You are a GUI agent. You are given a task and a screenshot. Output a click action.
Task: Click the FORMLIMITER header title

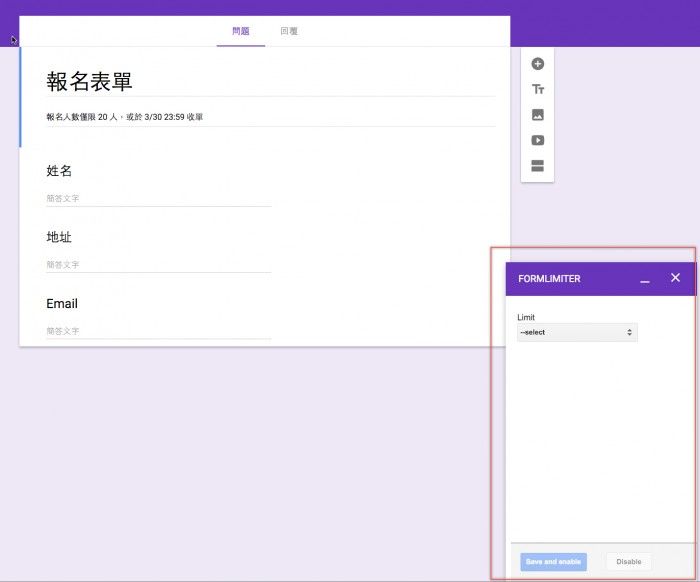coord(549,279)
